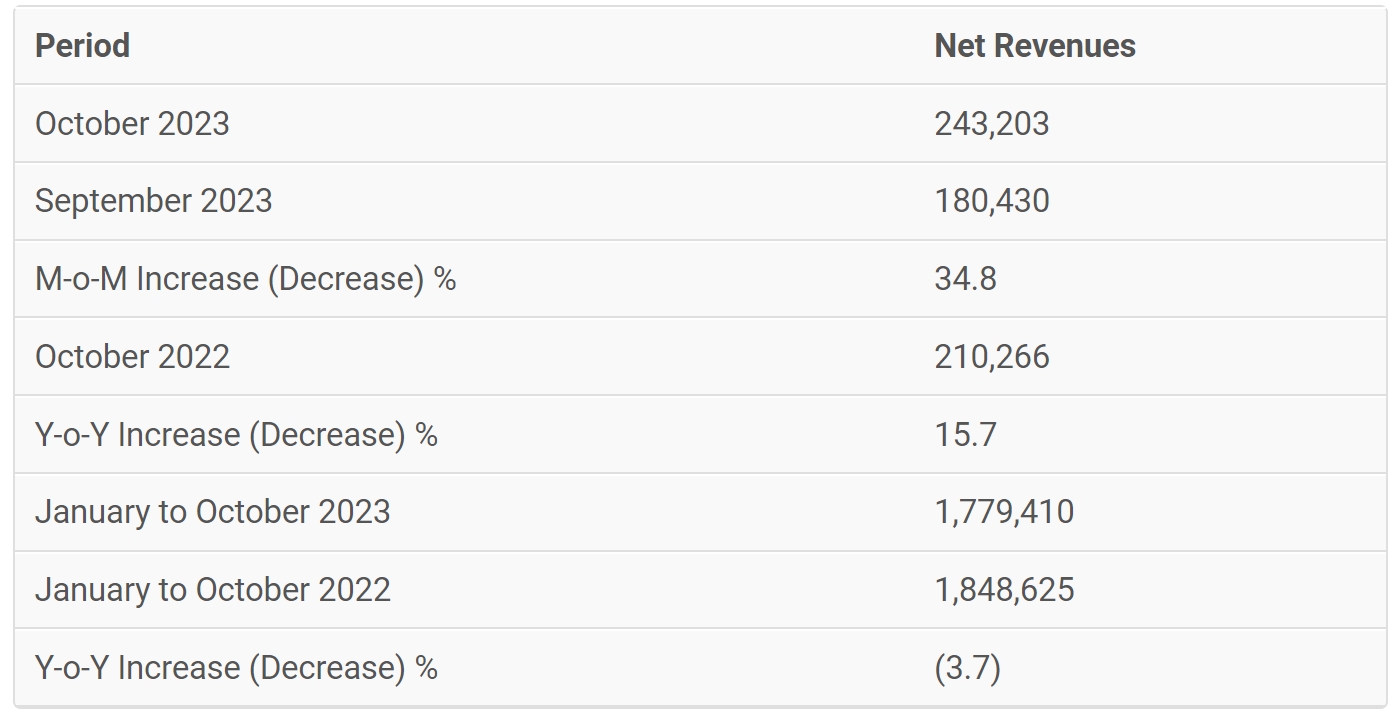This screenshot has height=715, width=1395.
Task: Click the 180,430 revenue value
Action: point(991,201)
